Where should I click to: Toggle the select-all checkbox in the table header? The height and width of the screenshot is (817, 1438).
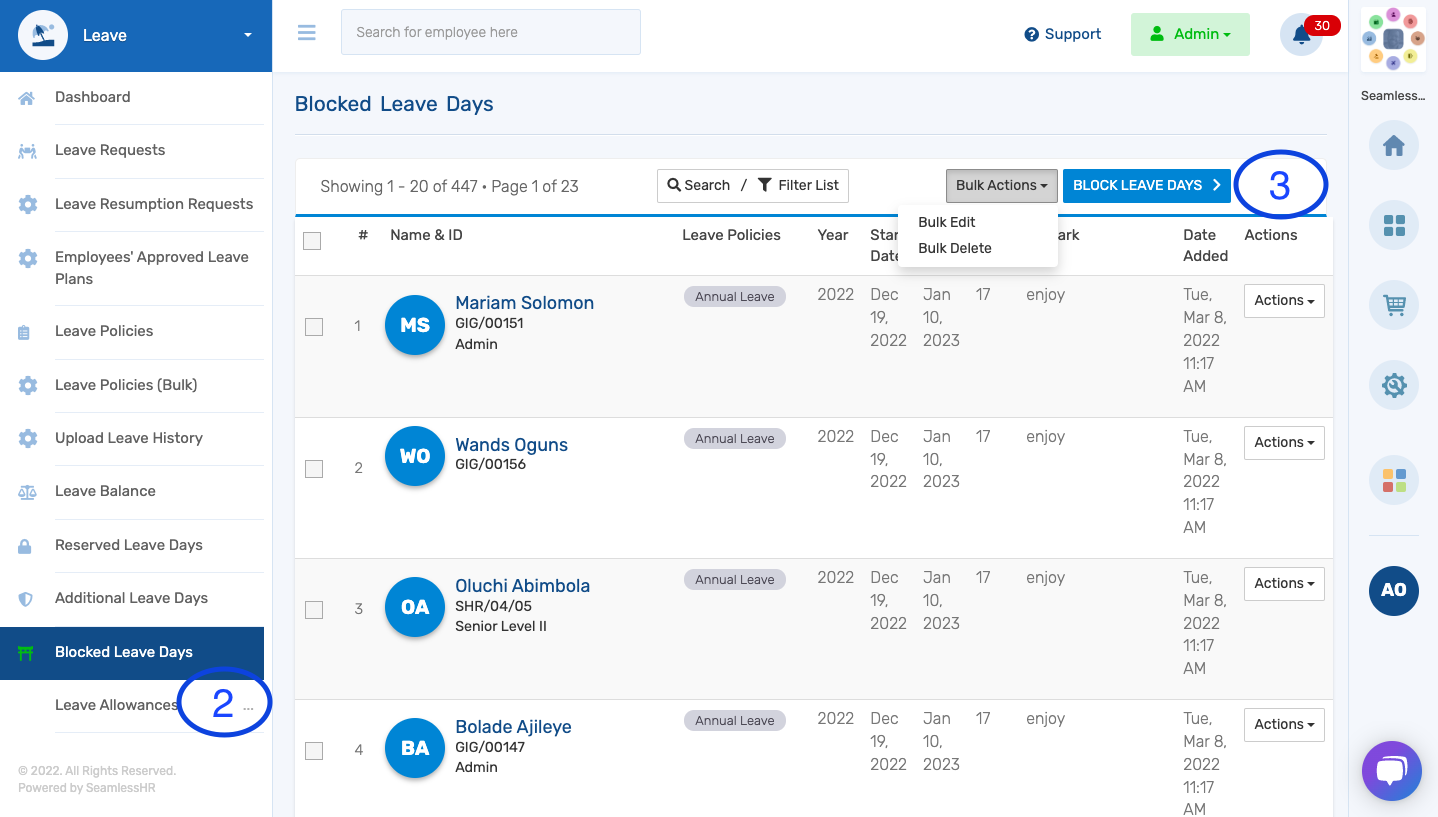[x=312, y=241]
